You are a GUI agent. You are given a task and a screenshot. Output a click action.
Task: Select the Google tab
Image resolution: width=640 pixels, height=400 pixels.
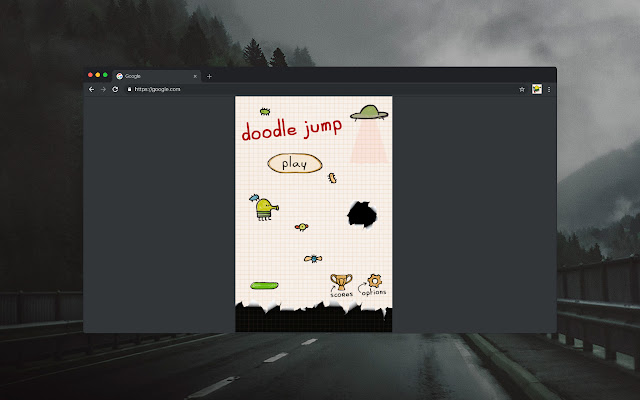pos(156,76)
